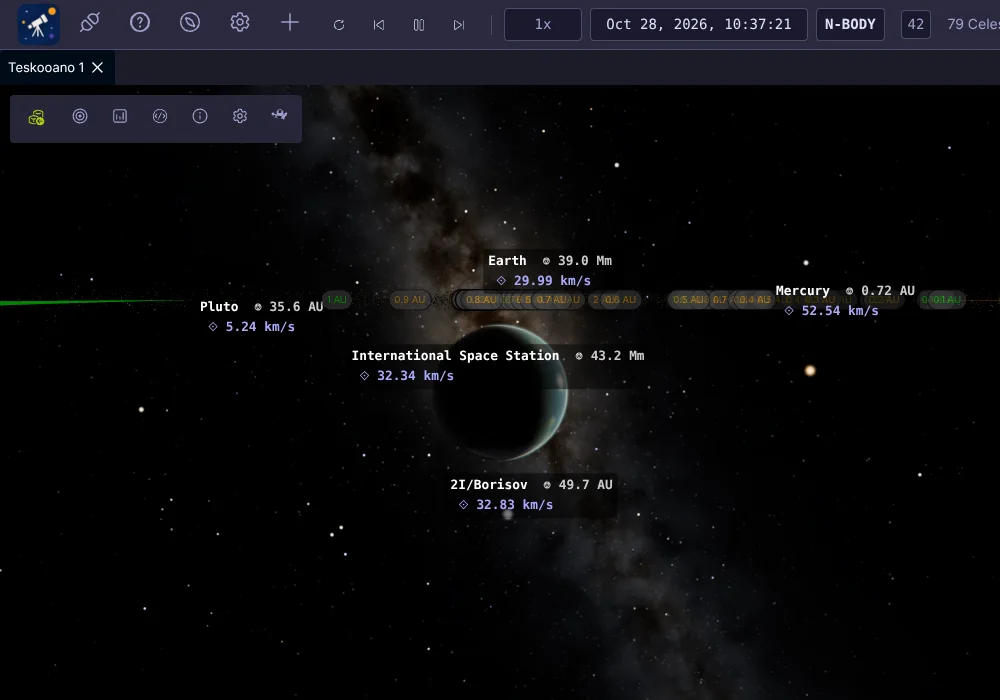Switch to the Teskooano 1 tab
This screenshot has width=1000, height=700.
click(46, 68)
